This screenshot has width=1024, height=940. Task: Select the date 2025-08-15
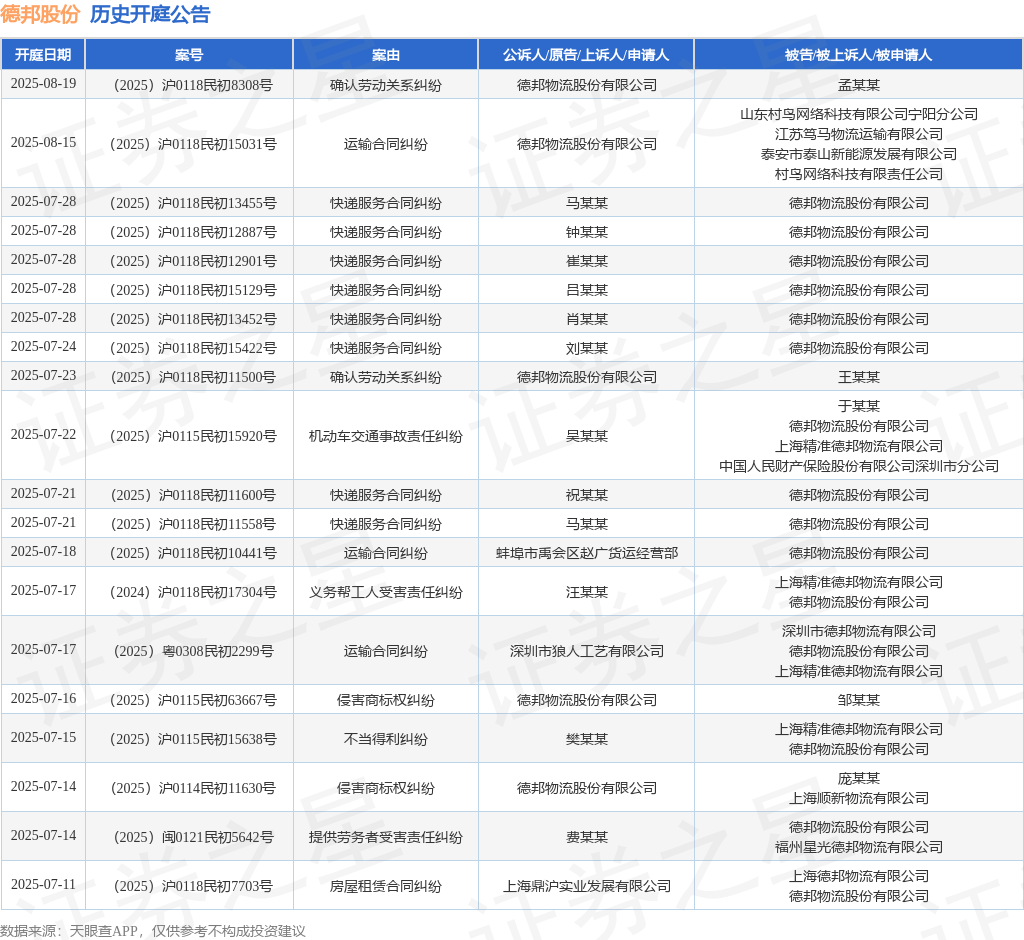pos(43,142)
